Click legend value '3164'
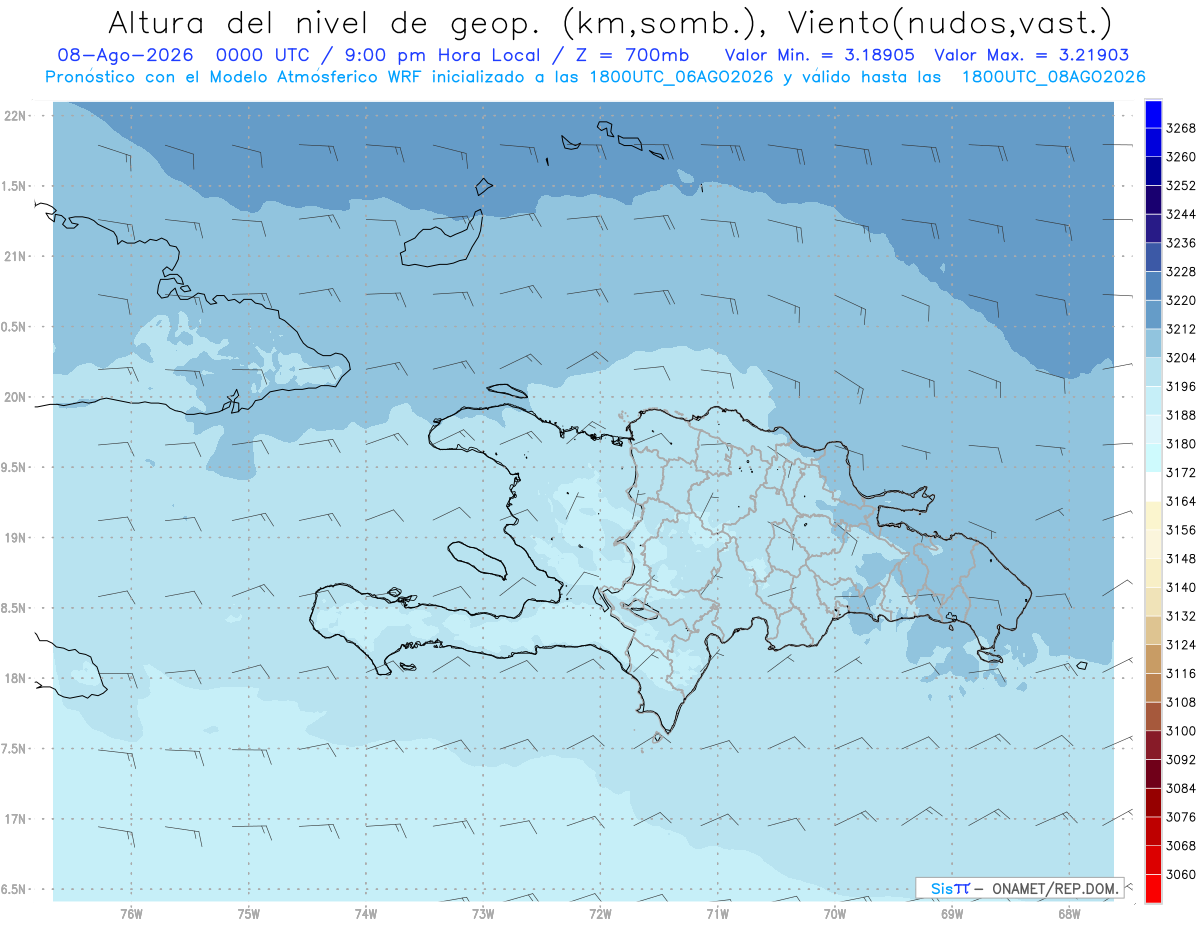The width and height of the screenshot is (1200, 927). (1181, 501)
